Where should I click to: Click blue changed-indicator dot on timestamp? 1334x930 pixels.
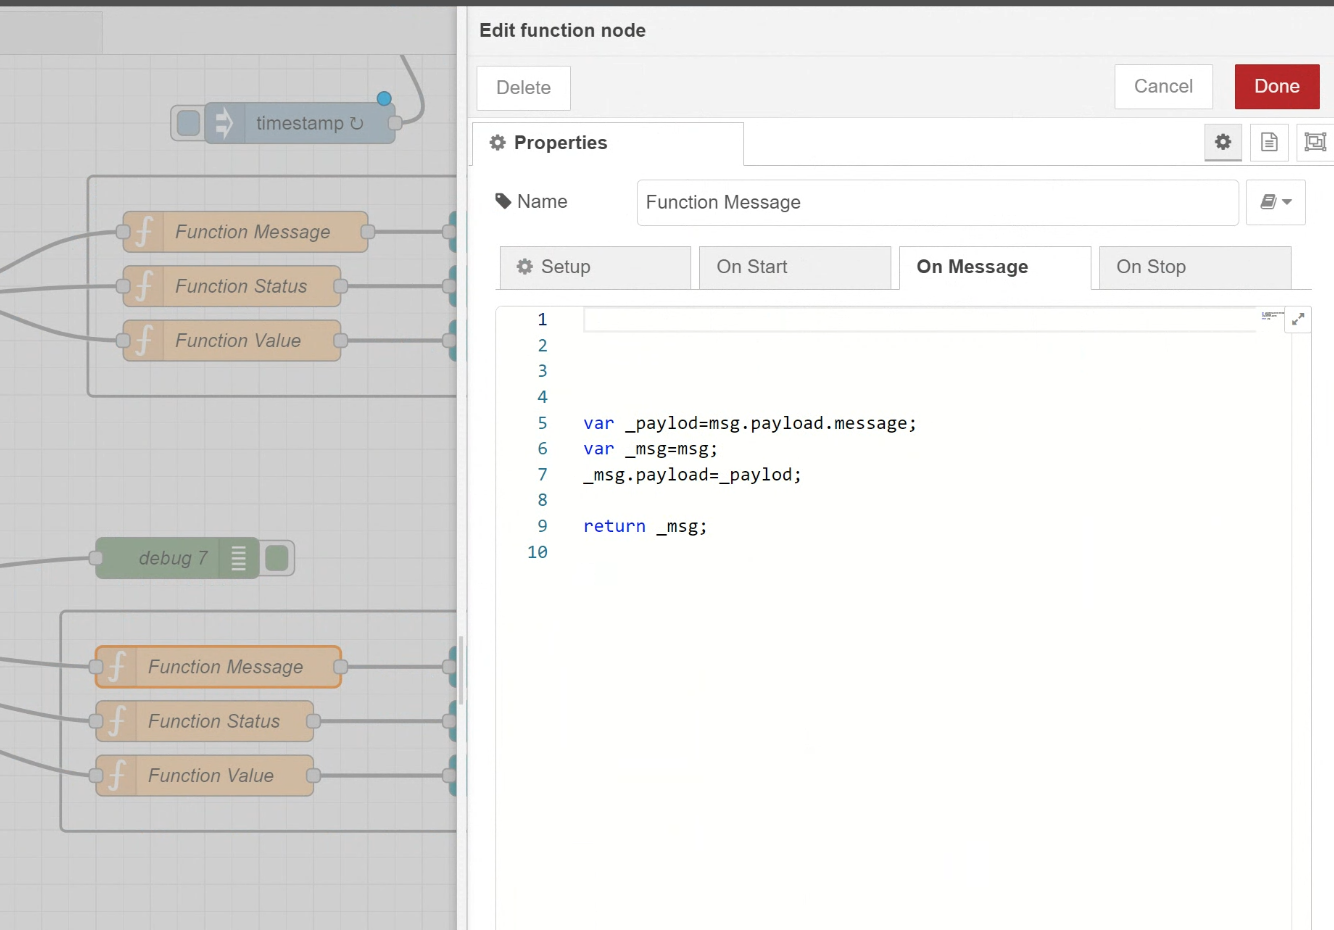click(x=384, y=98)
